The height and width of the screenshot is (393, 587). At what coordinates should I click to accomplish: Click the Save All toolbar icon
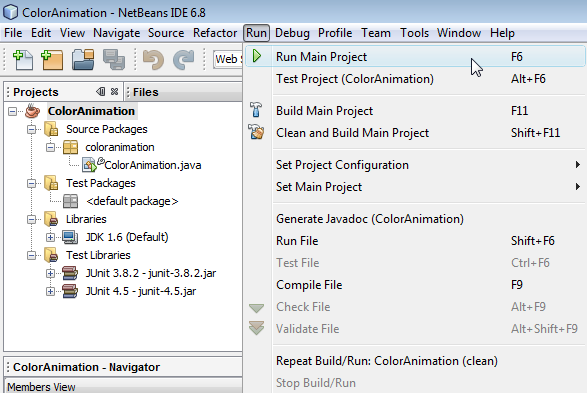(x=114, y=60)
